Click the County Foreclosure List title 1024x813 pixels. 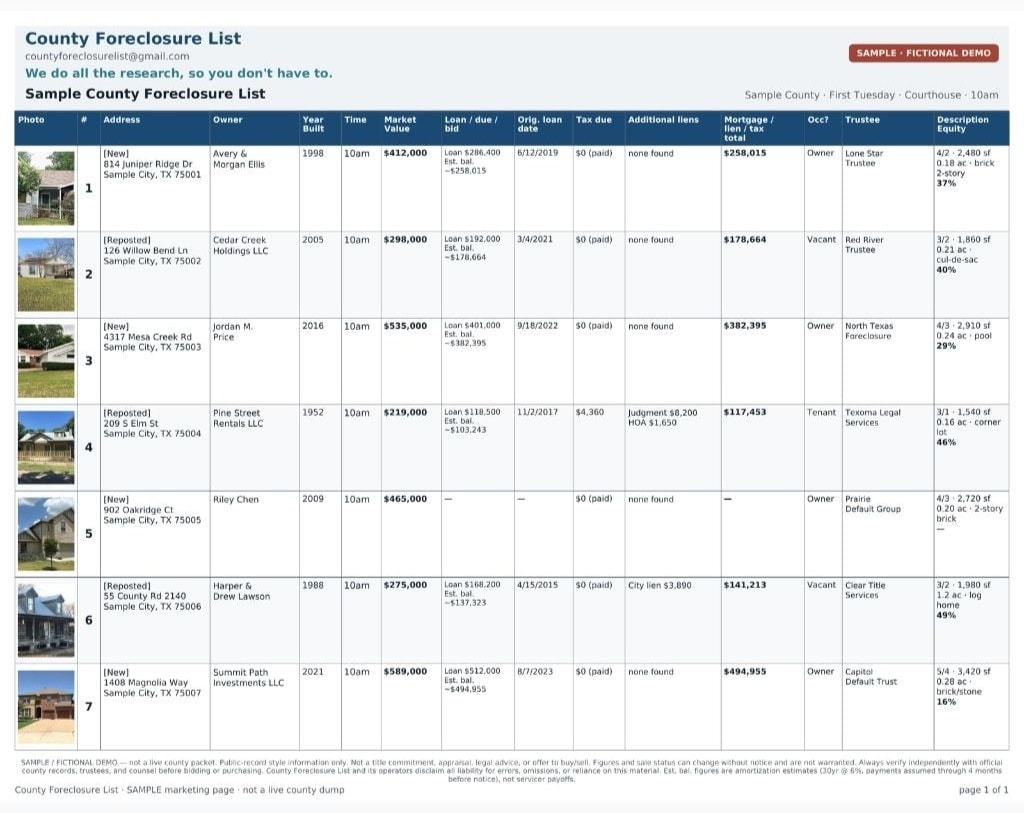tap(133, 39)
